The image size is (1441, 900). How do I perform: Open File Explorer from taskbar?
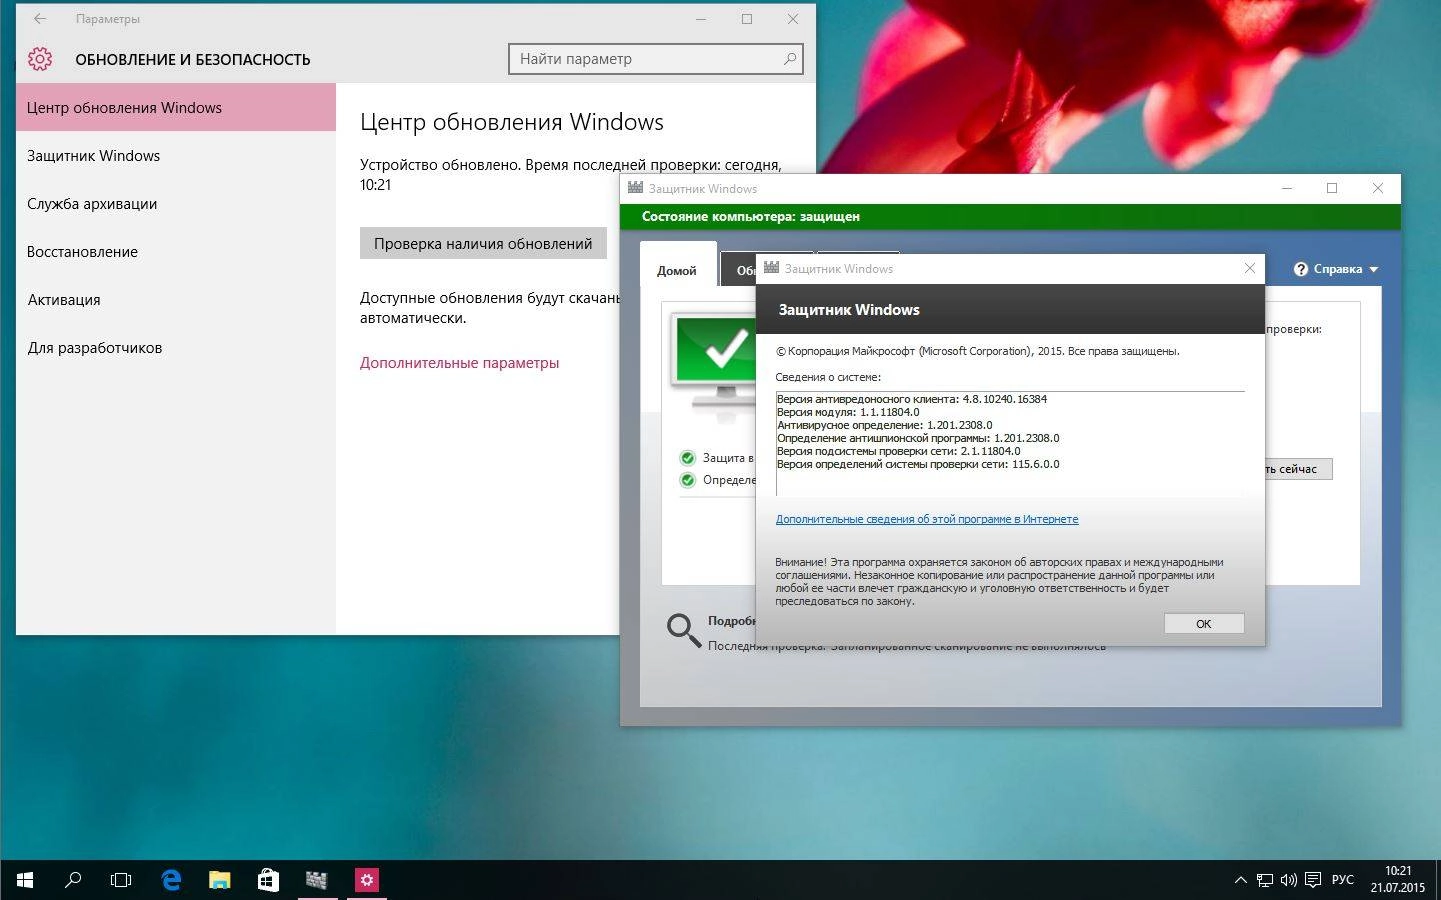tap(220, 880)
